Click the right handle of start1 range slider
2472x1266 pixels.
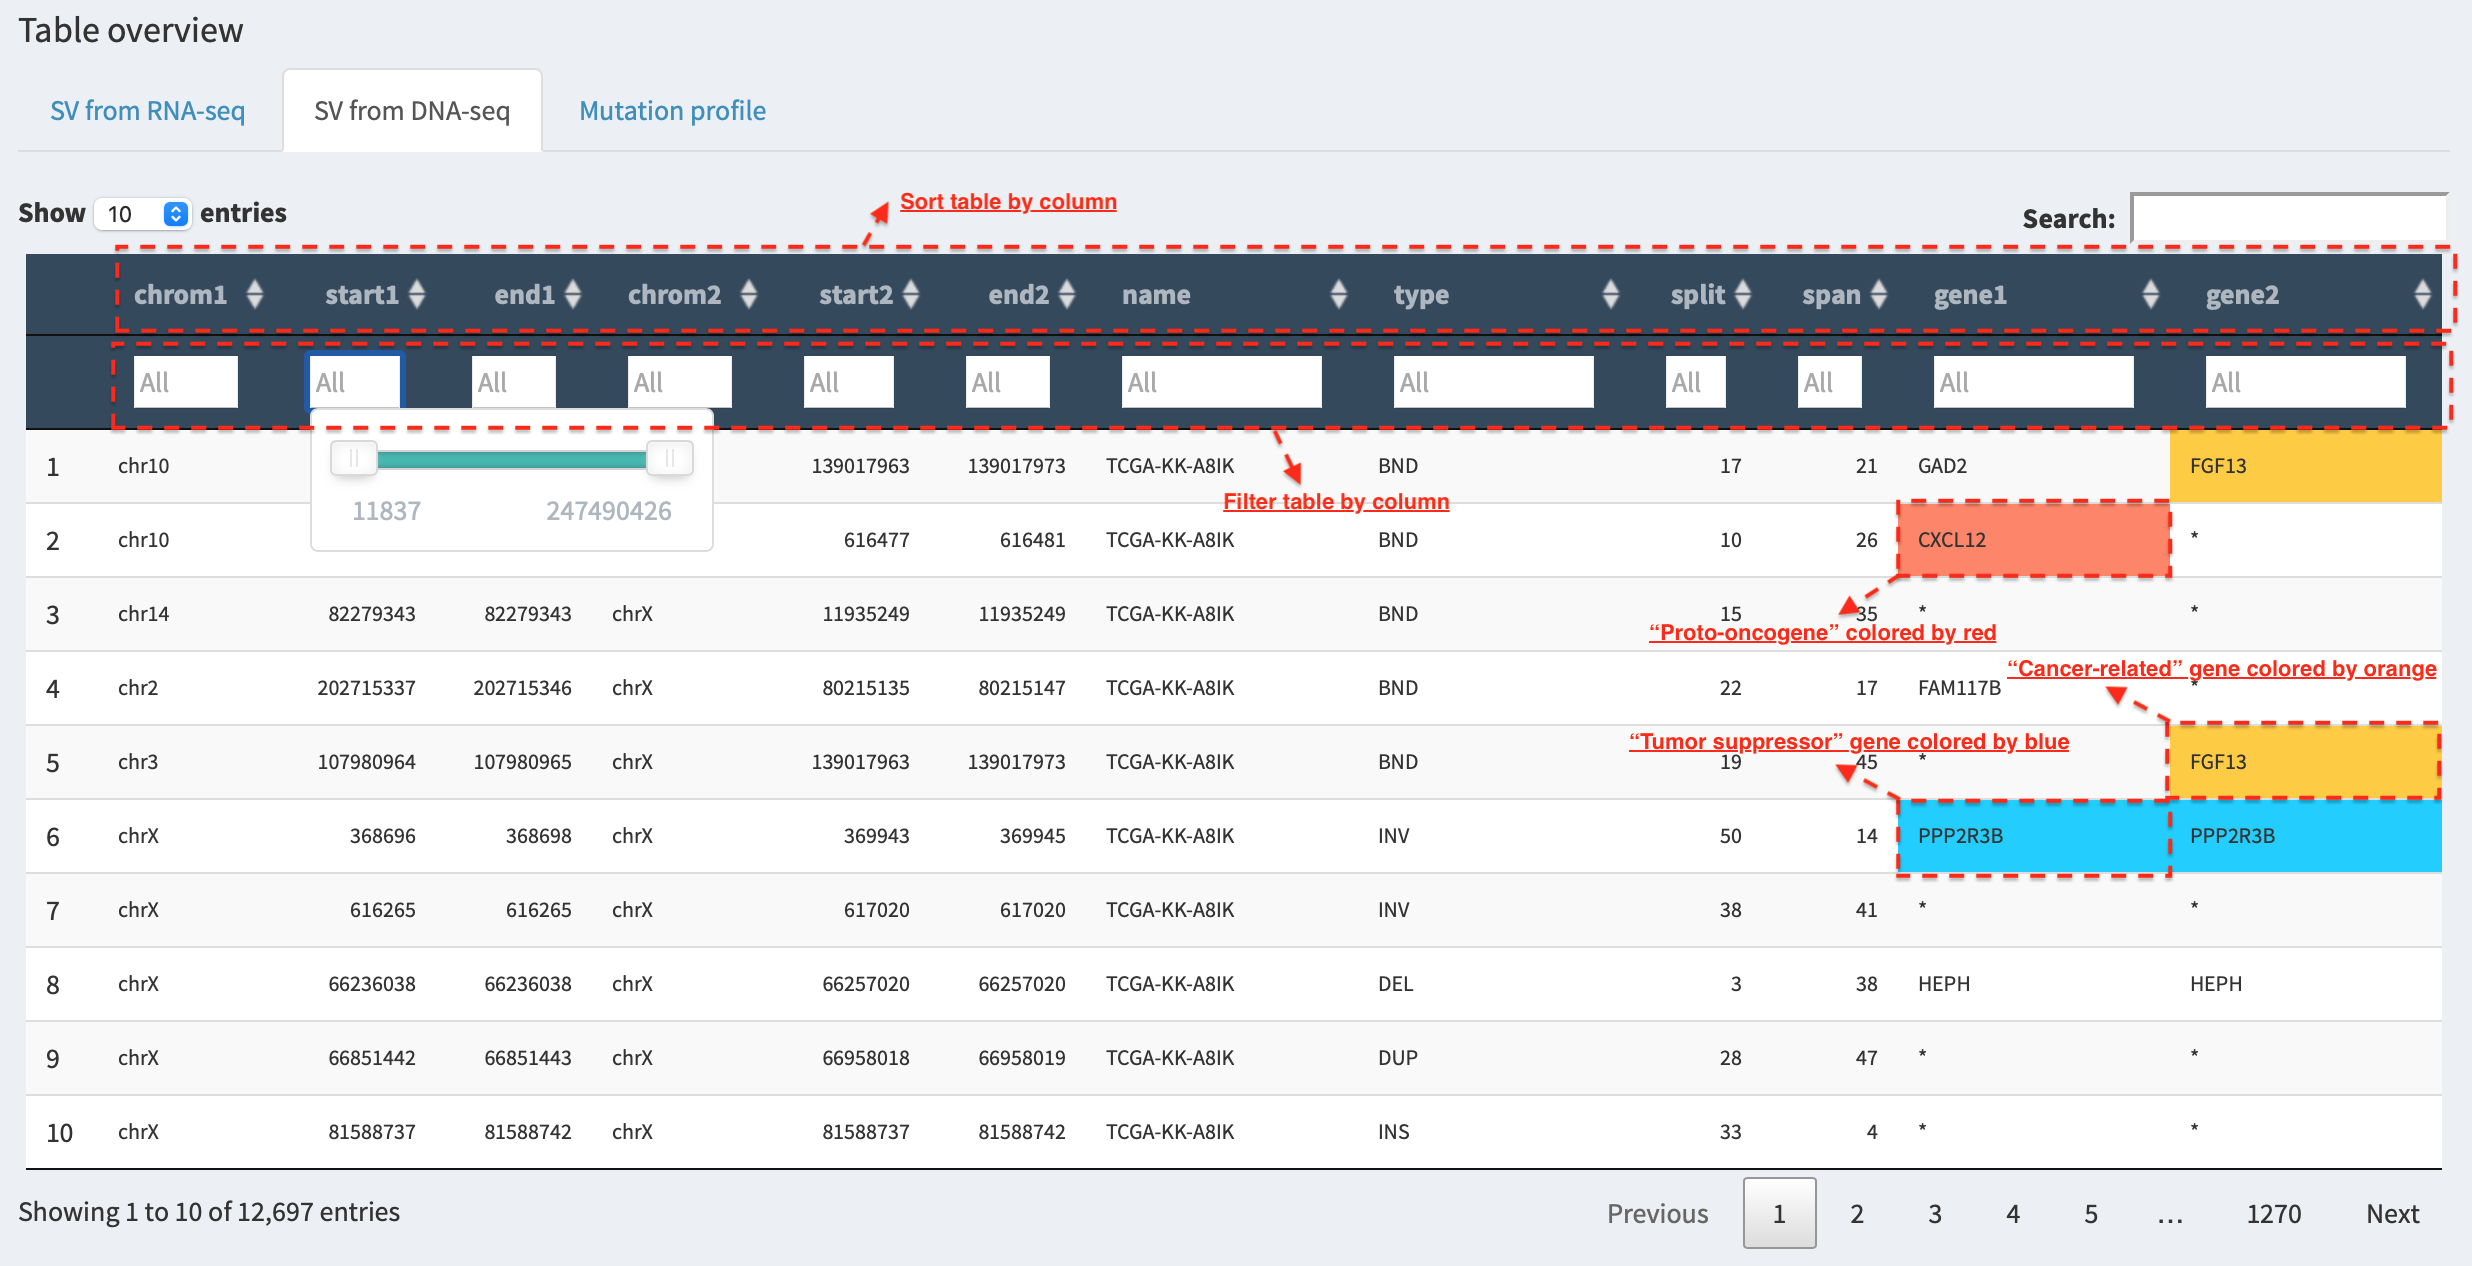[x=670, y=459]
